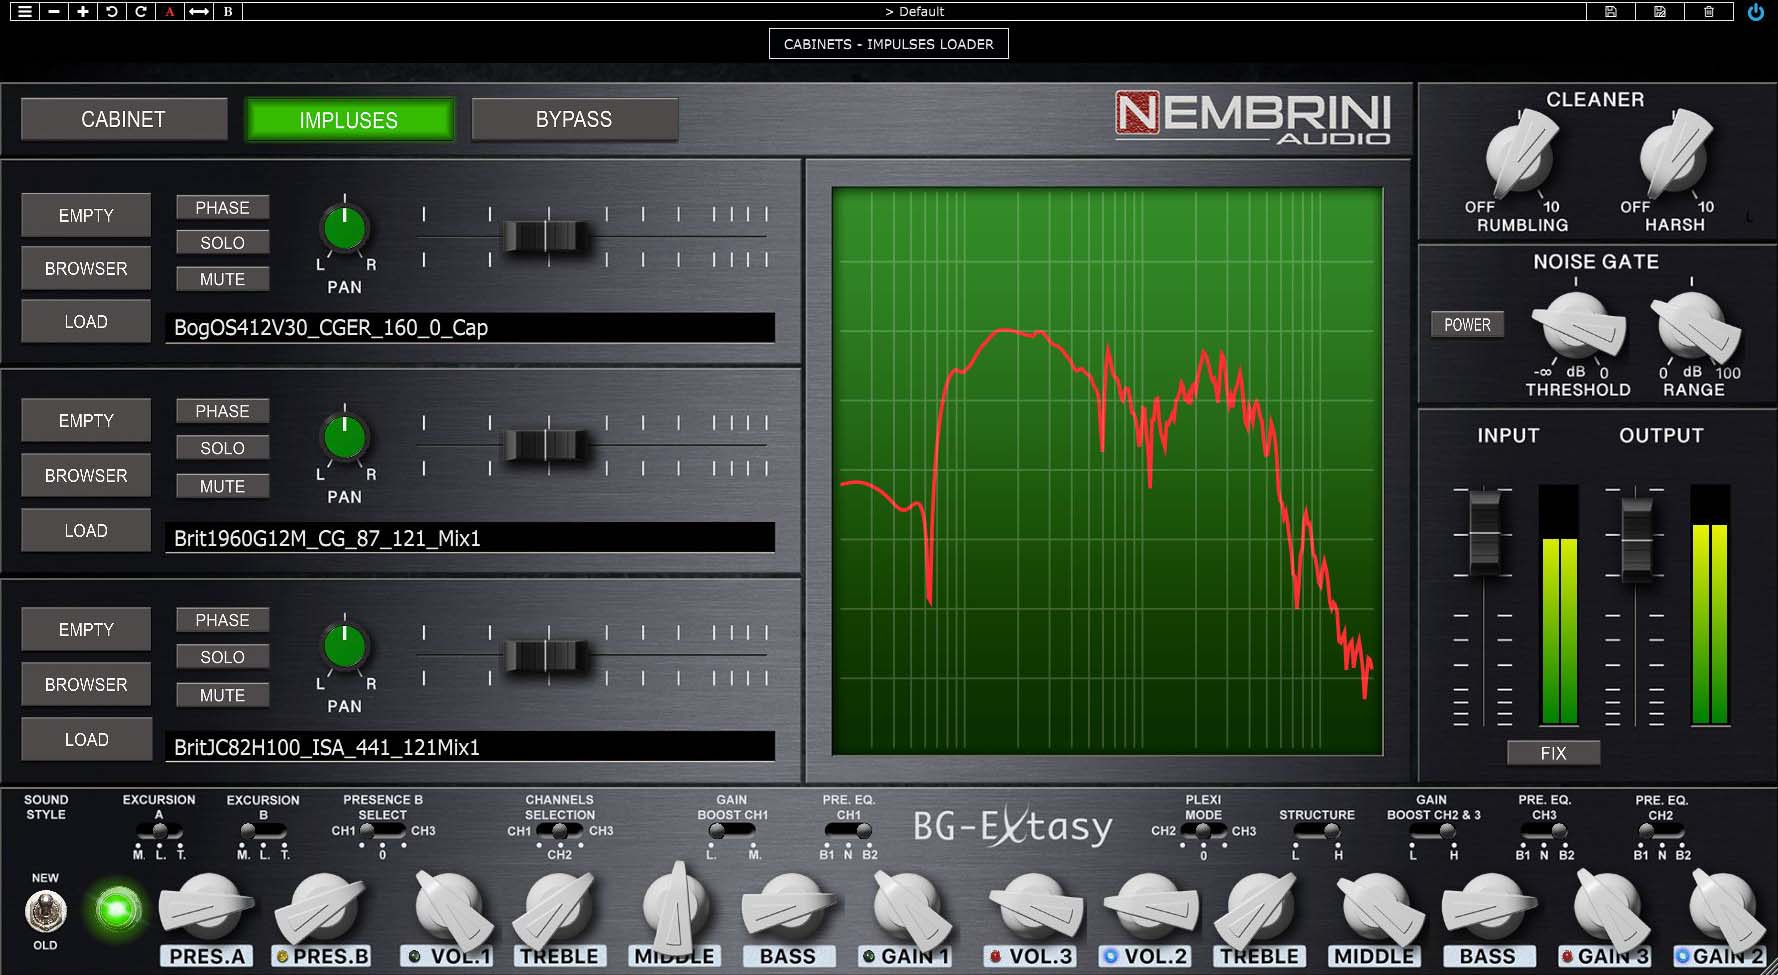
Task: Open BROWSER for the third impulse slot
Action: [85, 684]
